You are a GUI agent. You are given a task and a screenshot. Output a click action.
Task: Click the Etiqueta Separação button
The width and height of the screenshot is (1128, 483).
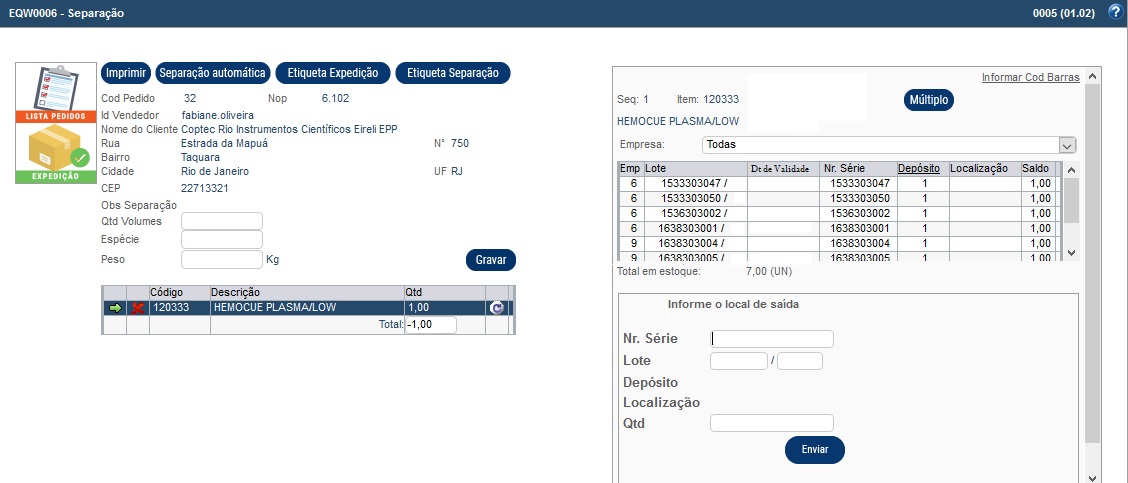(x=453, y=73)
